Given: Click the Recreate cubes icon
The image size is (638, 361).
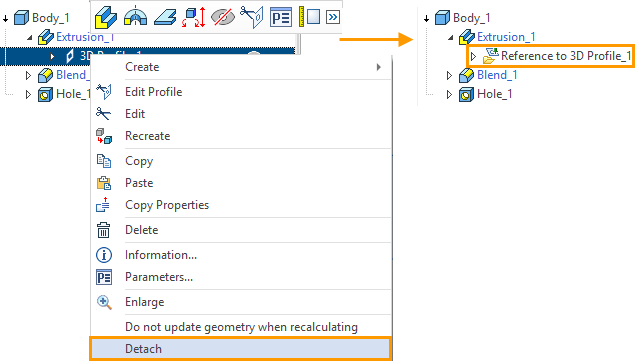Looking at the screenshot, I should pyautogui.click(x=104, y=136).
